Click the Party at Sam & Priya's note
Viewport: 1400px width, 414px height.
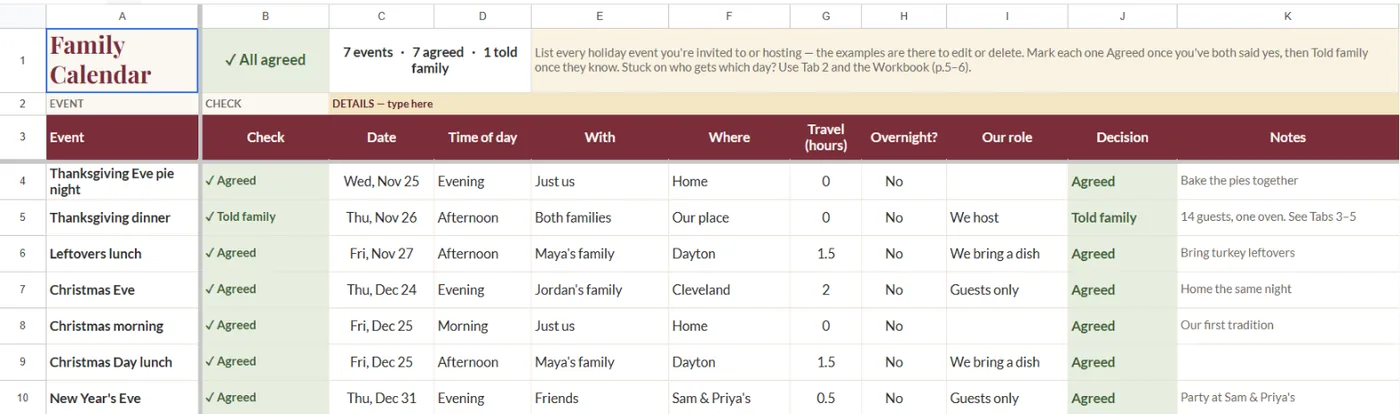(x=1288, y=397)
